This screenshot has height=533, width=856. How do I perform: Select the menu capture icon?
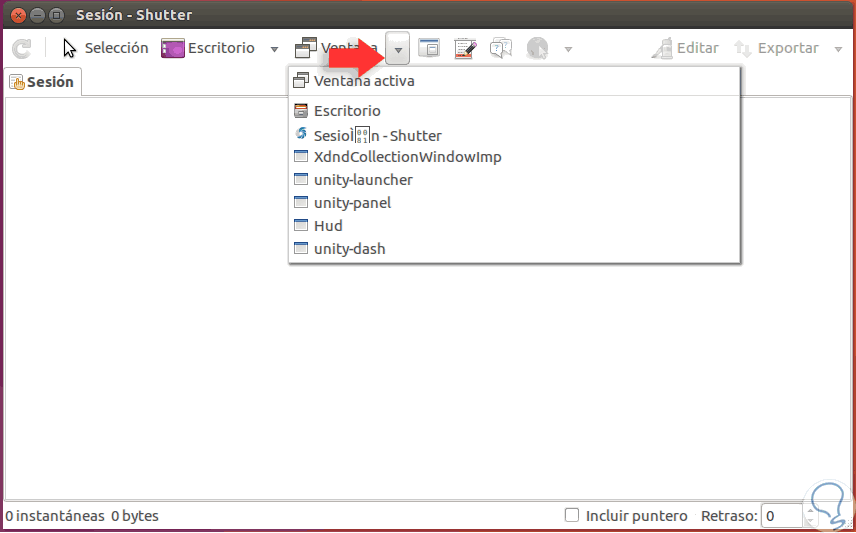coord(465,48)
